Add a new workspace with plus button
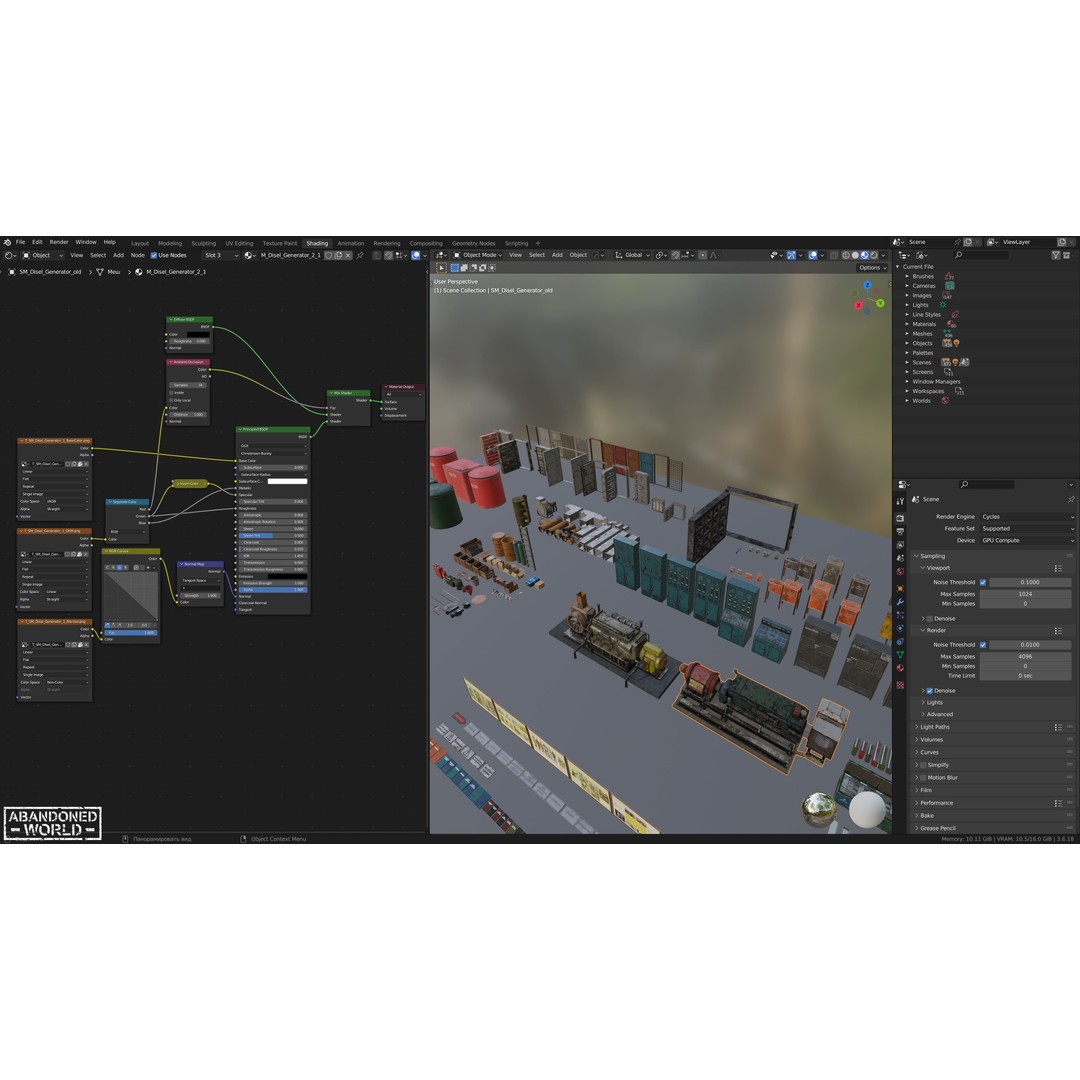Image resolution: width=1080 pixels, height=1080 pixels. pyautogui.click(x=538, y=243)
